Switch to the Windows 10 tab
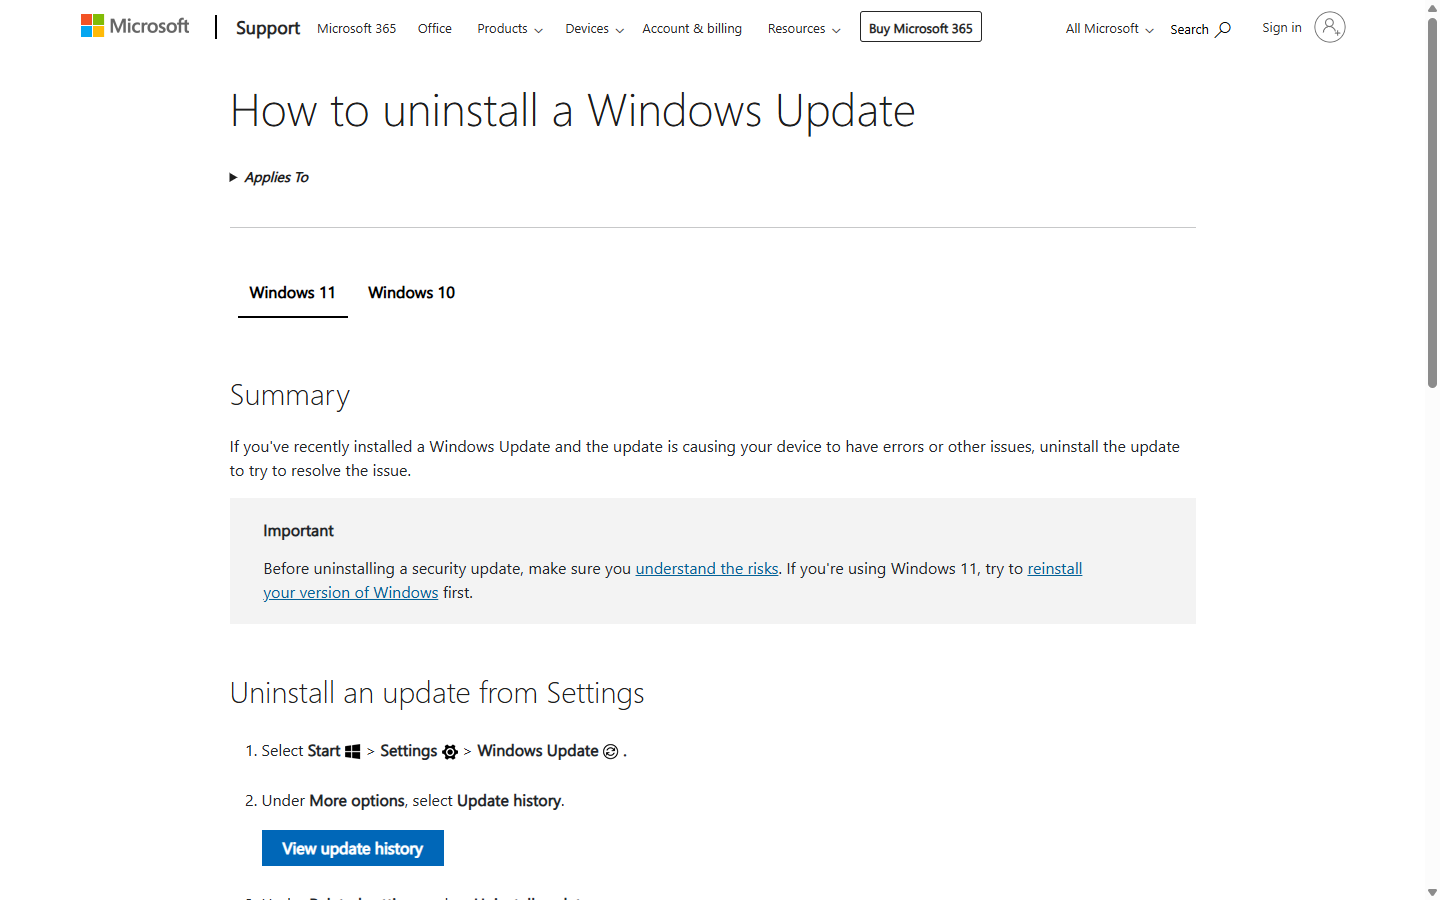Viewport: 1440px width, 900px height. (x=411, y=293)
